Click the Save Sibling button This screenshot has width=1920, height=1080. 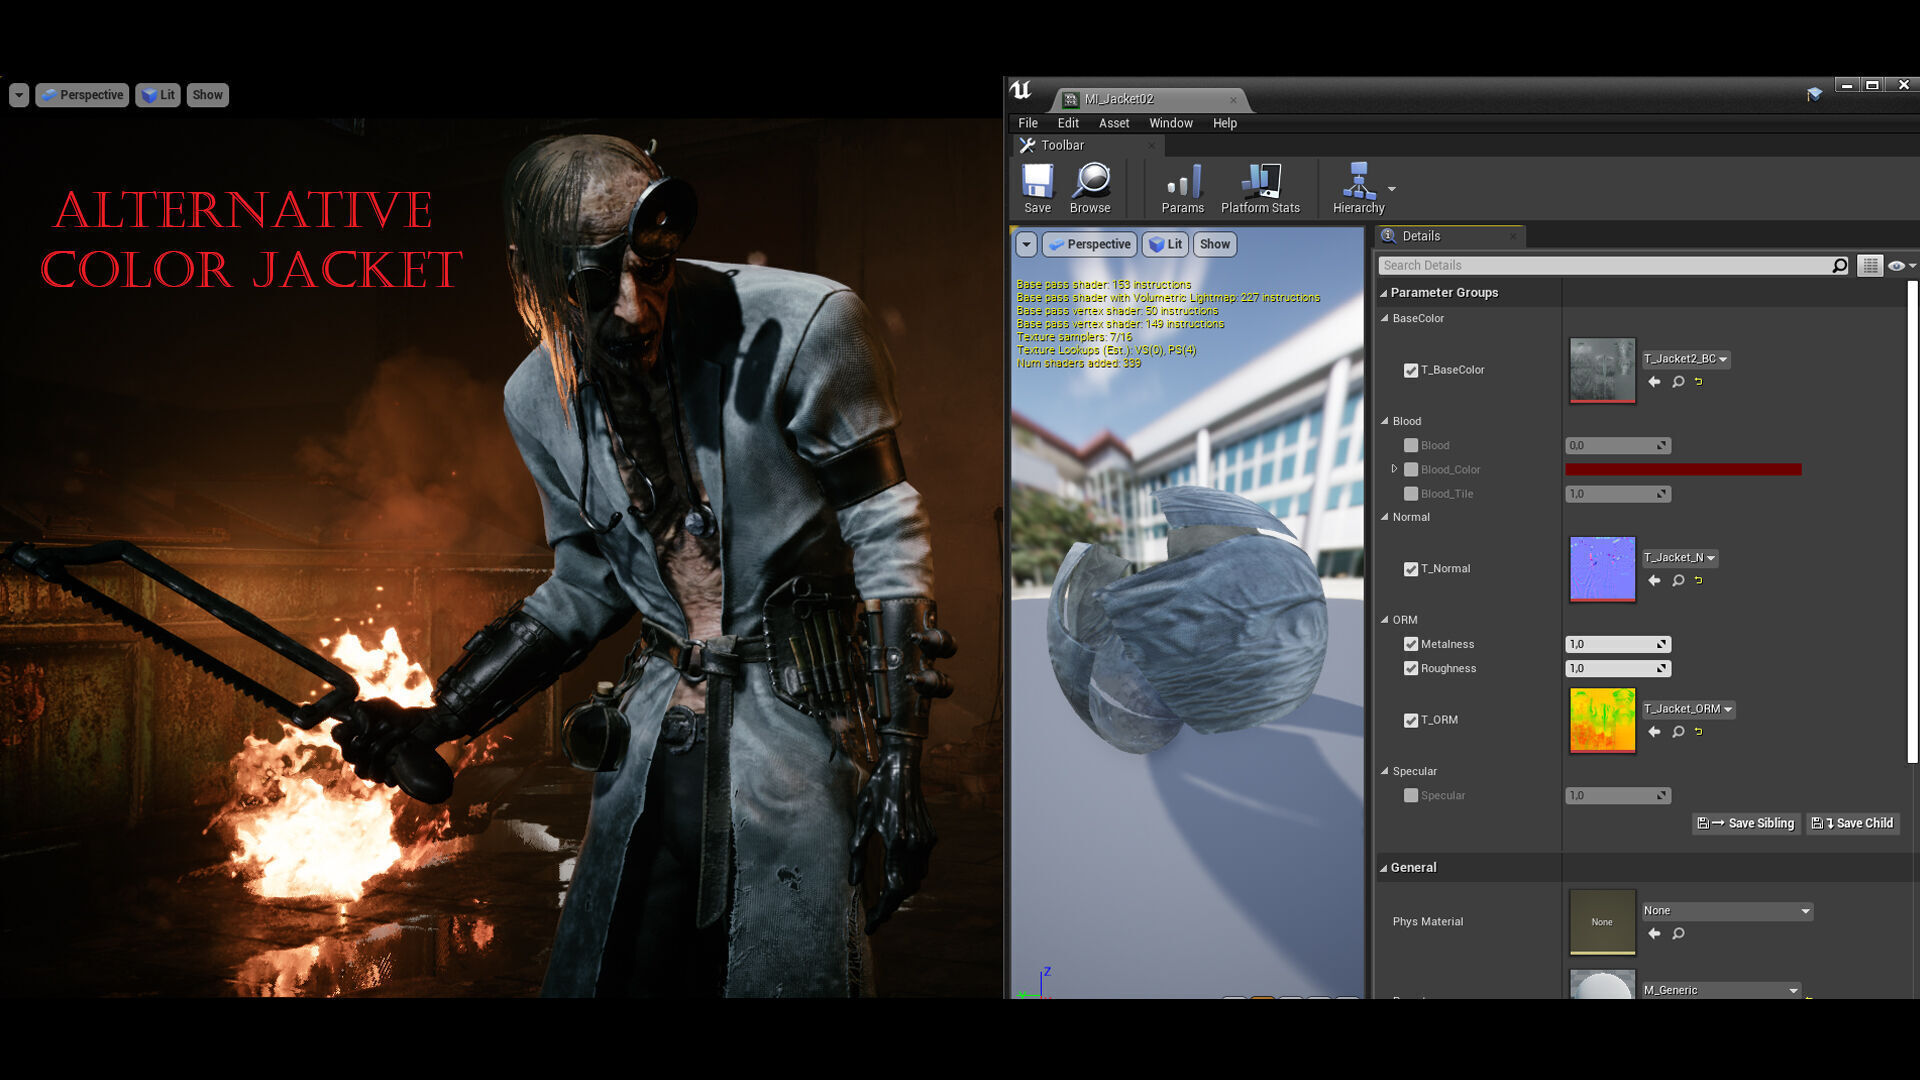click(1746, 823)
